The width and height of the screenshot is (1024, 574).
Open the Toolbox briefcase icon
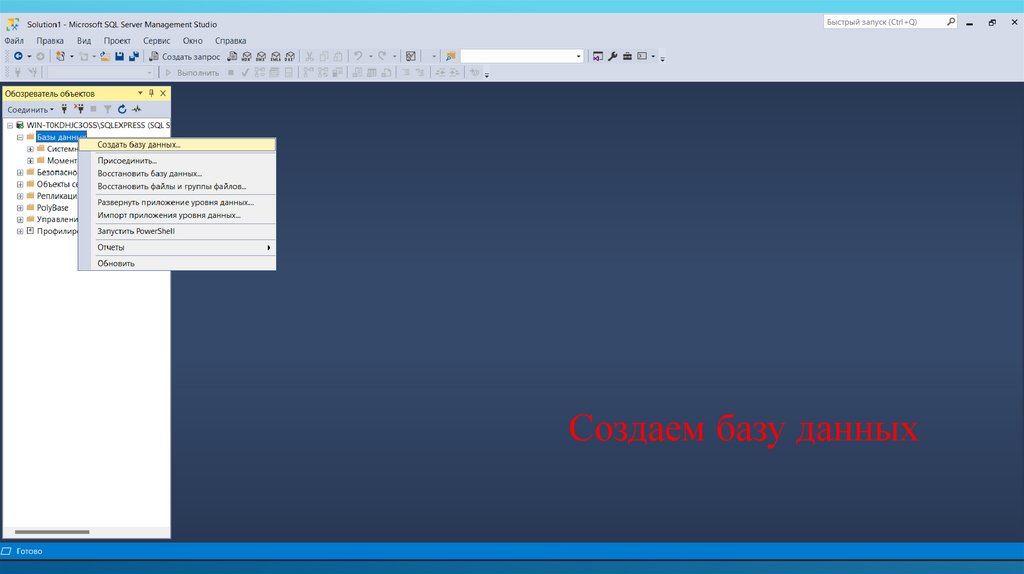[x=627, y=56]
